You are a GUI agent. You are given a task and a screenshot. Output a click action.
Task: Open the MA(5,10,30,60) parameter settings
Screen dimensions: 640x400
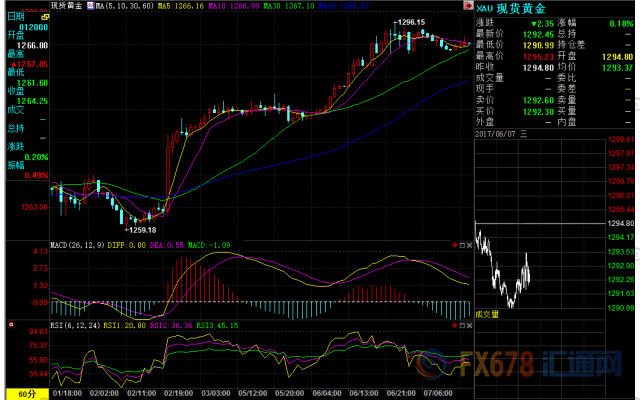(128, 6)
